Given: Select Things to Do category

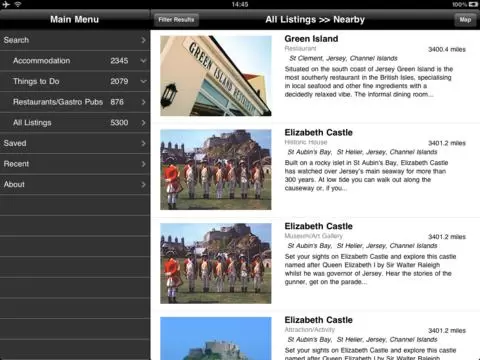Looking at the screenshot, I should coord(75,81).
